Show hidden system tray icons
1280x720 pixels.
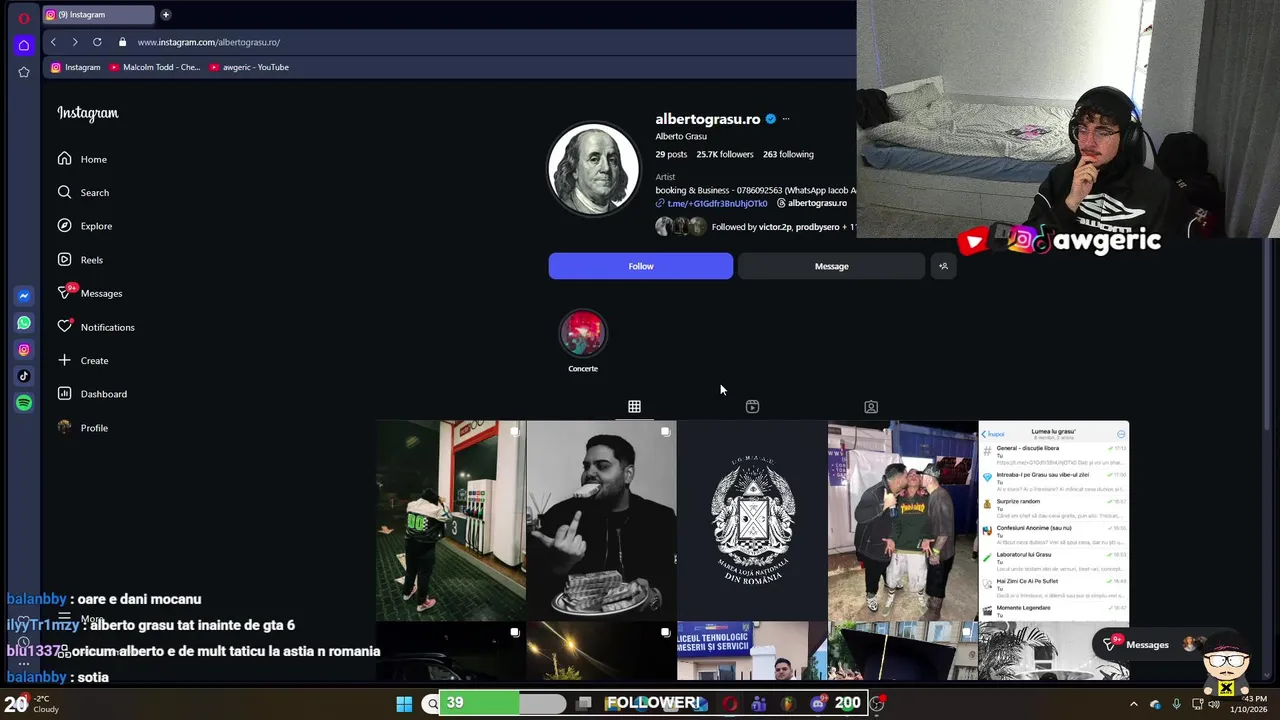pyautogui.click(x=1133, y=704)
